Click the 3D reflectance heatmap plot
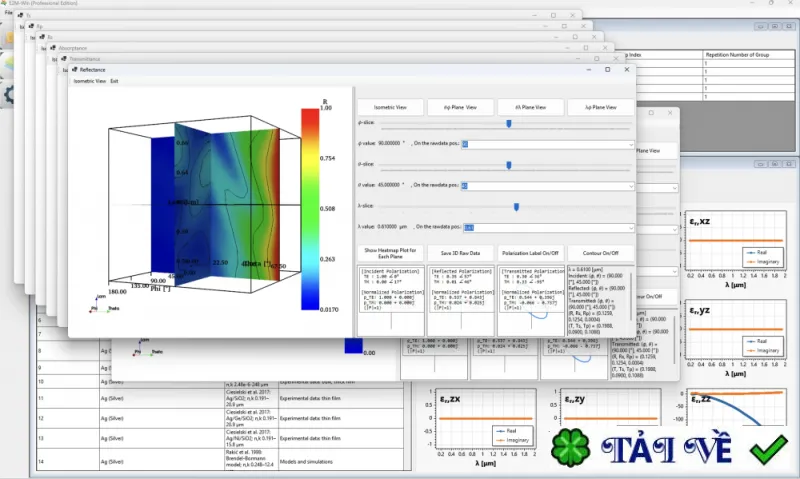This screenshot has width=800, height=479. coord(204,204)
